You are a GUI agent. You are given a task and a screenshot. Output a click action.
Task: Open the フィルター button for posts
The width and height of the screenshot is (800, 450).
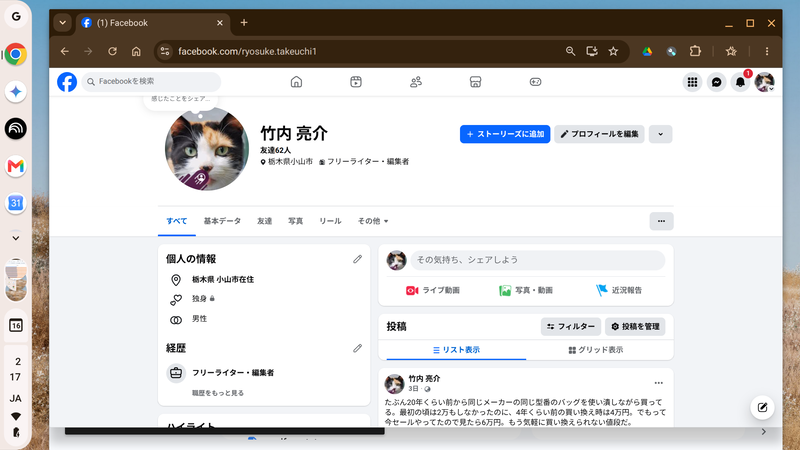pyautogui.click(x=571, y=327)
